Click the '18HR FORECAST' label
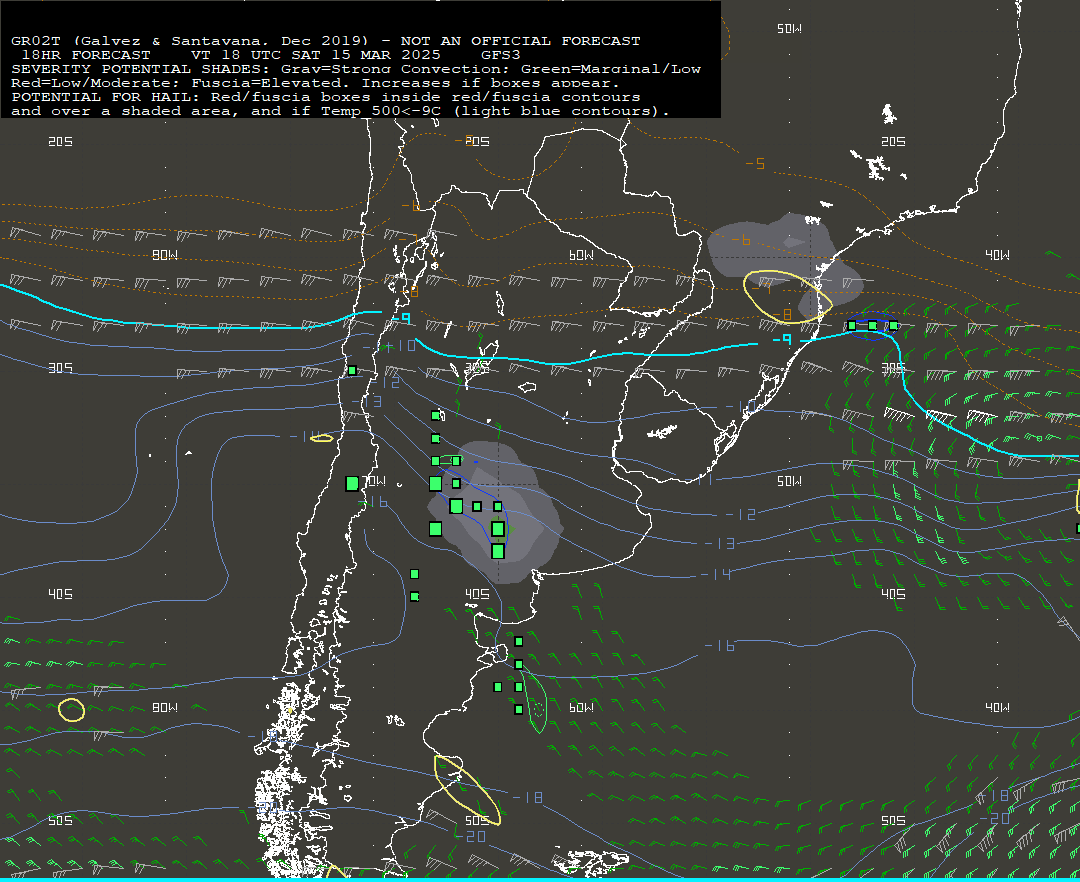This screenshot has height=882, width=1080. pos(86,55)
